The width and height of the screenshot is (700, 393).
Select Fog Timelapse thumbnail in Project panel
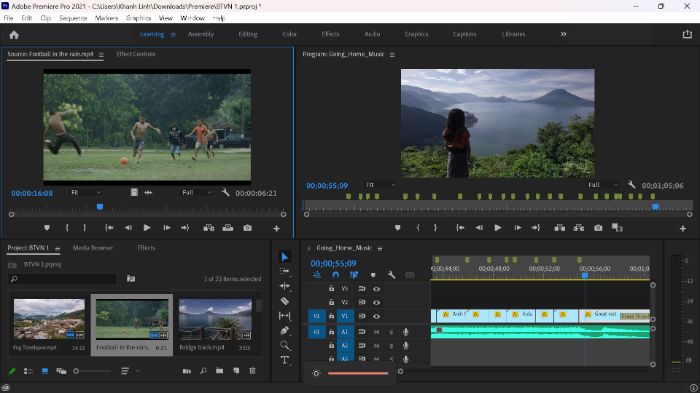49,319
